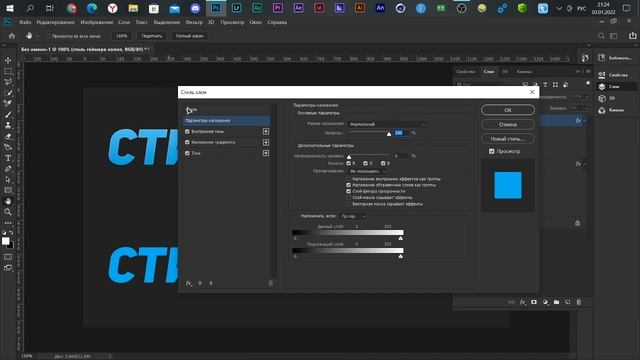Image resolution: width=640 pixels, height=360 pixels.
Task: Open the Window menu
Action: point(256,22)
